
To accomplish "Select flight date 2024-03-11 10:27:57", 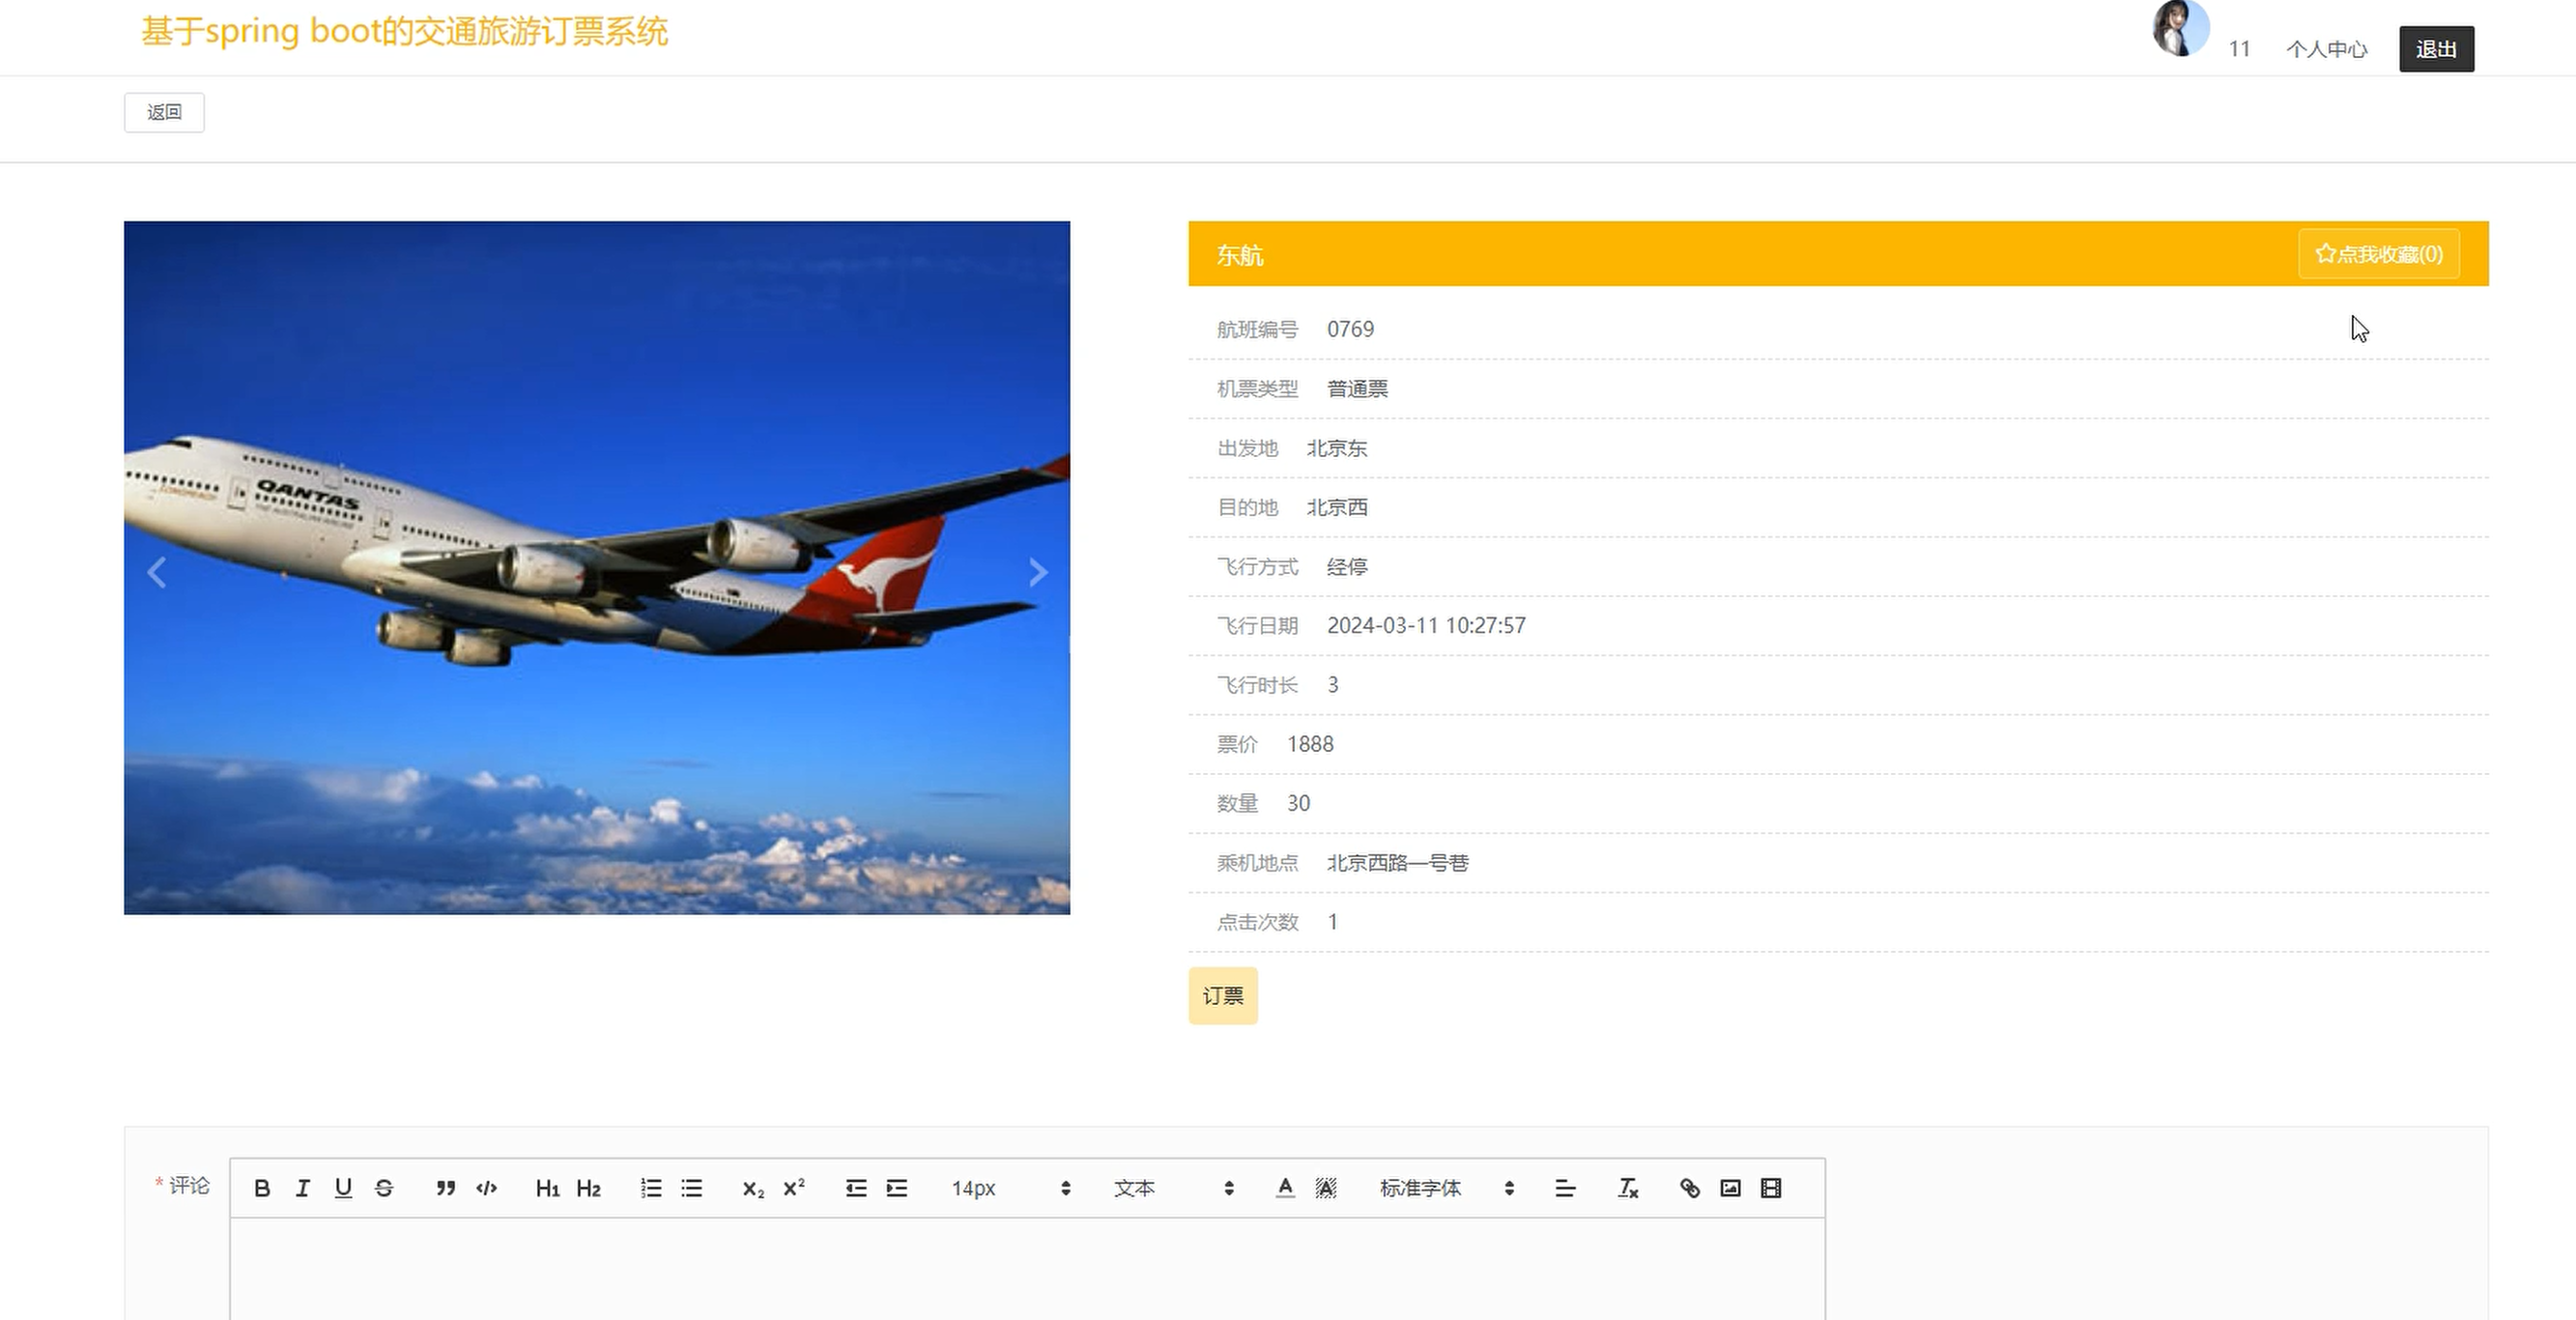I will tap(1426, 625).
